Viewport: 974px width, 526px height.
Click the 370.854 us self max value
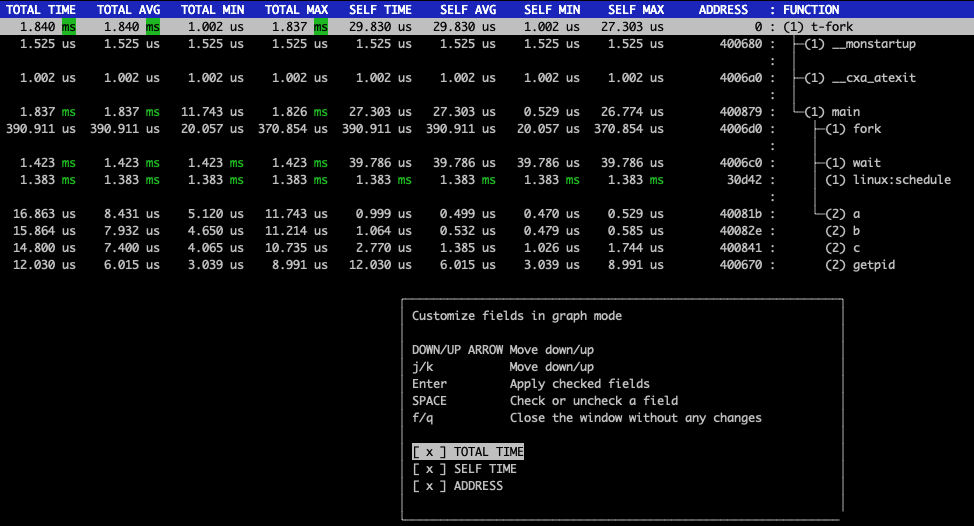[x=629, y=129]
